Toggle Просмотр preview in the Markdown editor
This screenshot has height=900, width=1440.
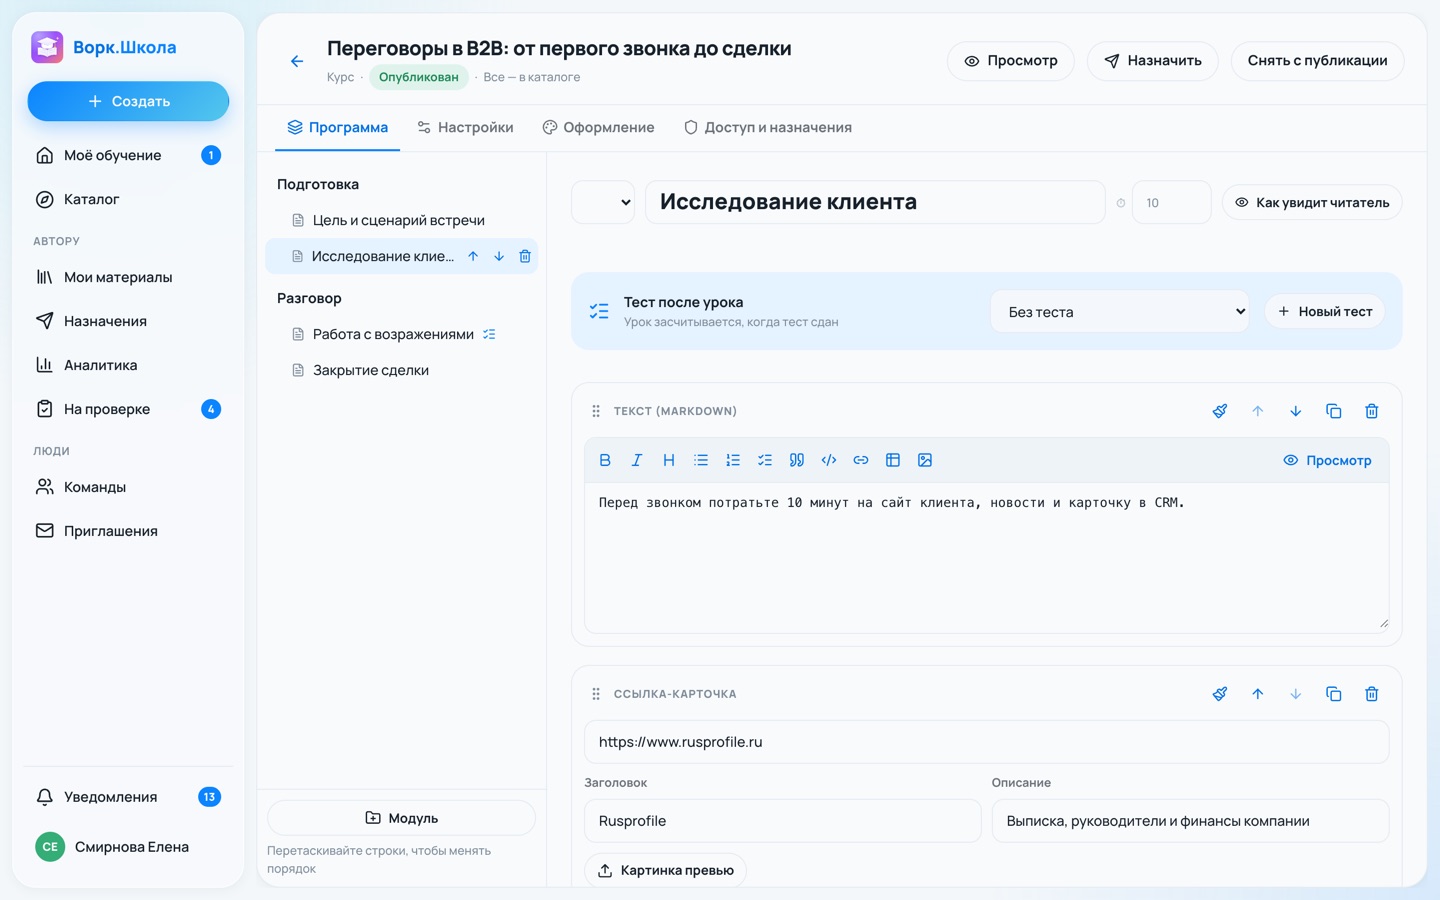1327,460
